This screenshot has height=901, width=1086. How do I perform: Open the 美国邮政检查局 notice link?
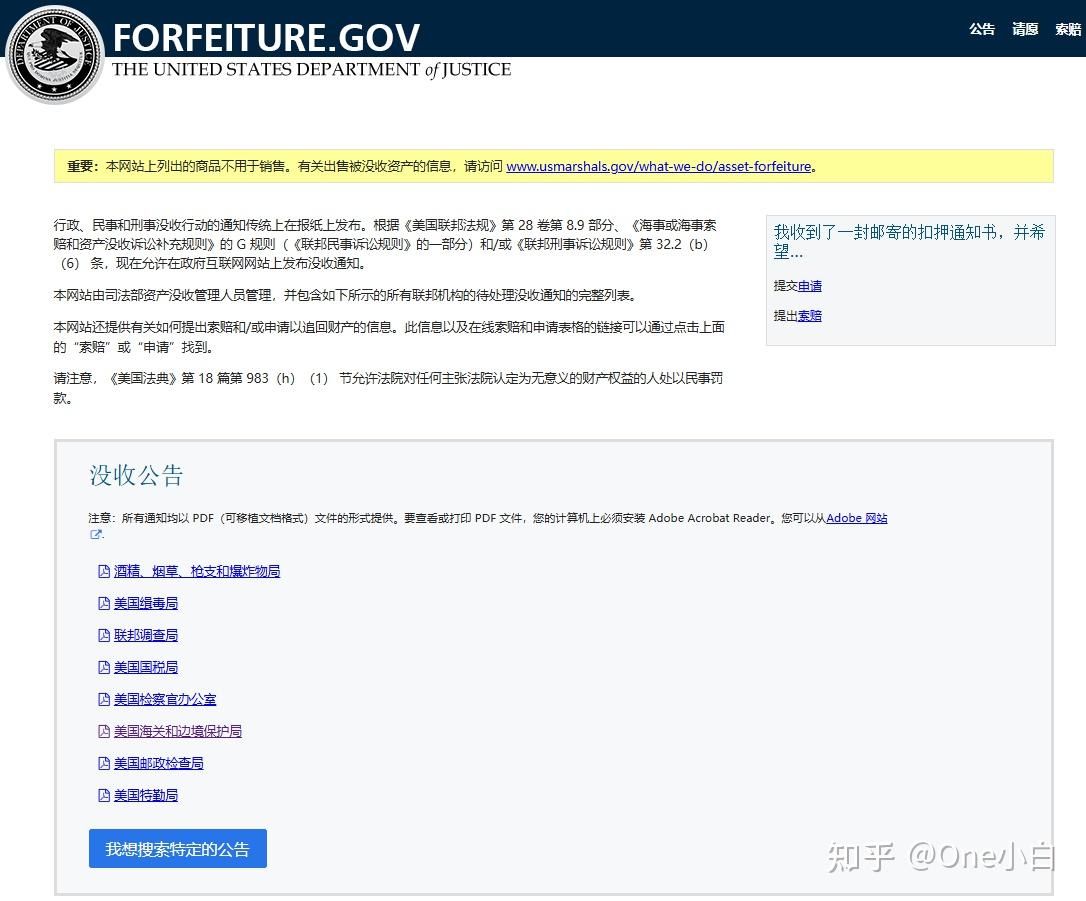click(158, 762)
